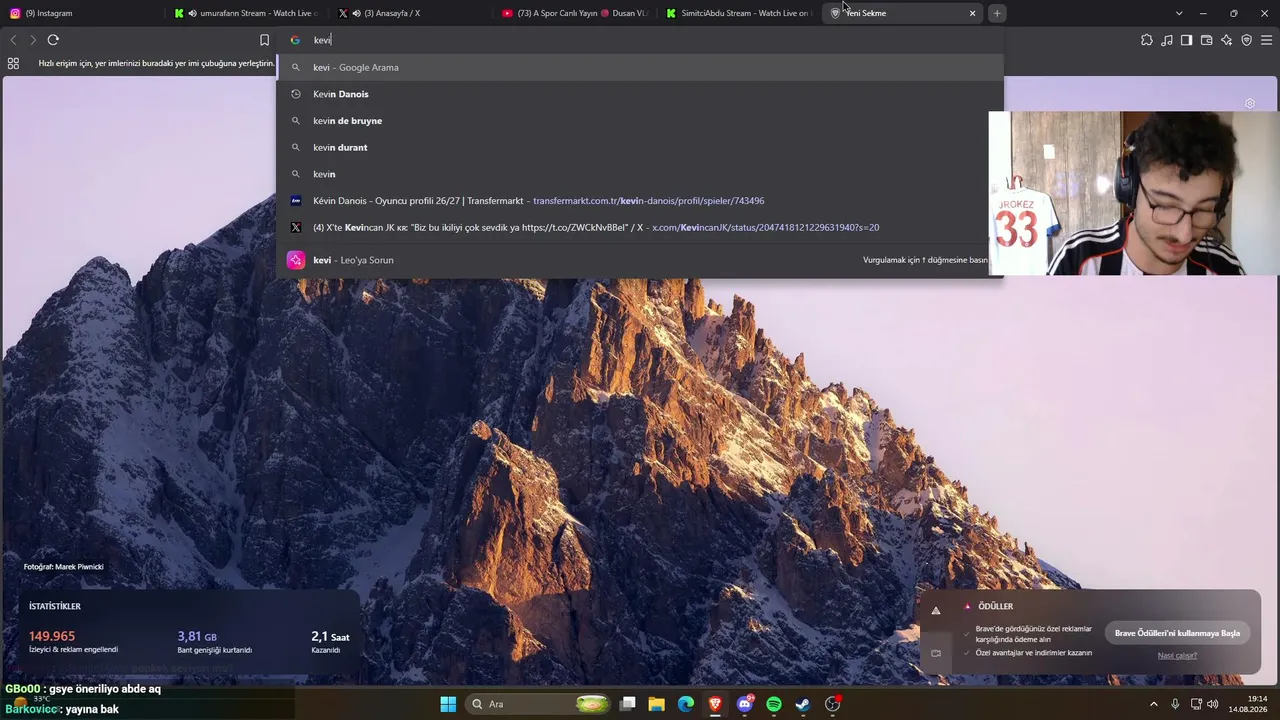The image size is (1280, 720).
Task: Open the Windows Start menu
Action: [448, 704]
